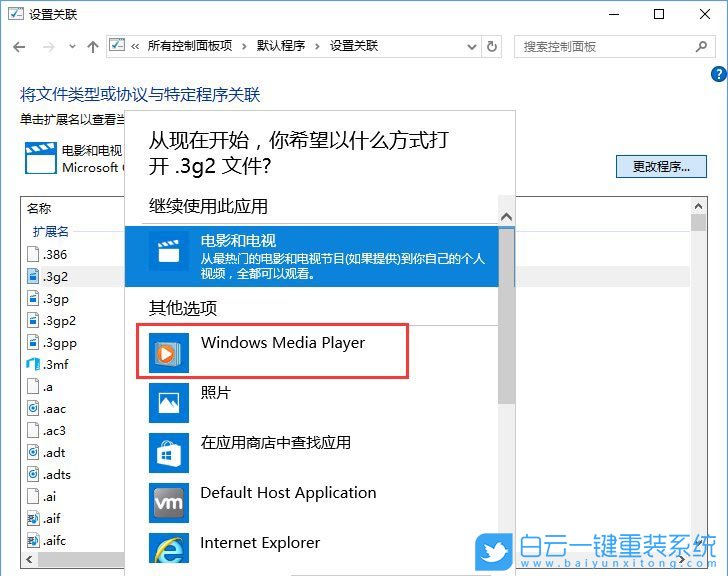728x576 pixels.
Task: Go back with the left arrow
Action: coord(19,47)
